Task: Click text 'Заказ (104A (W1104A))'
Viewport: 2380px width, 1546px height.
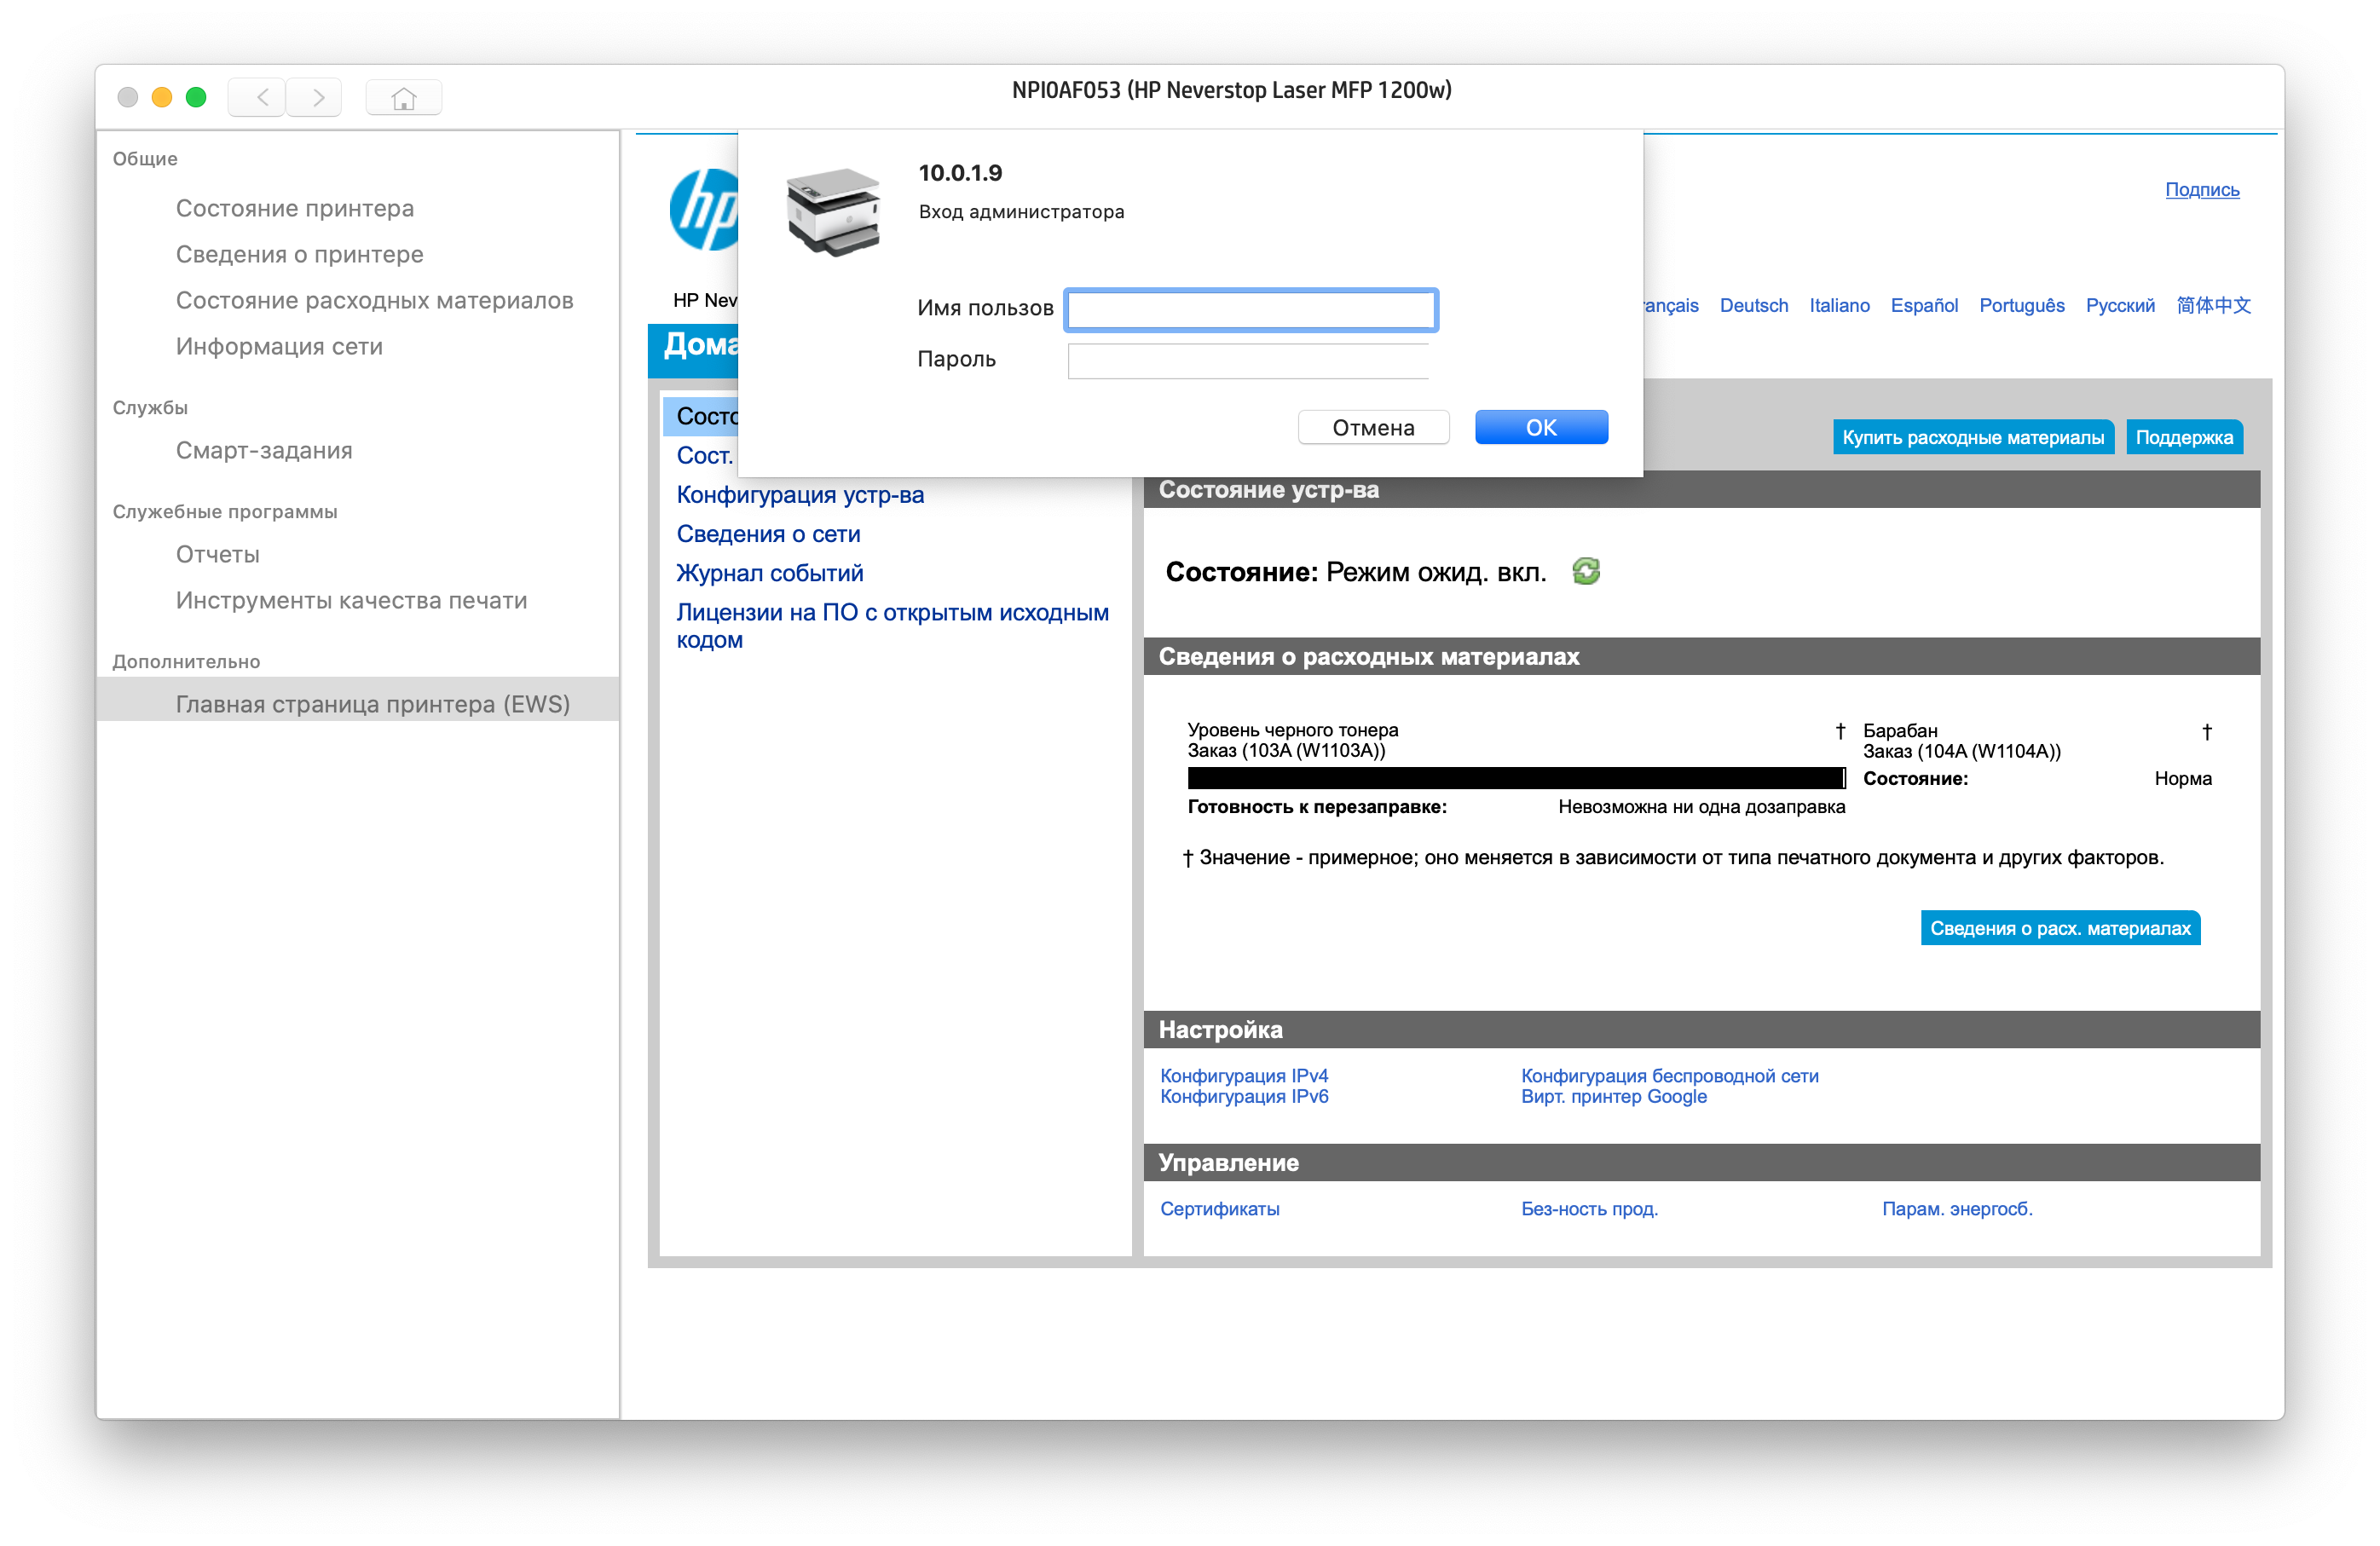Action: pyautogui.click(x=1961, y=751)
